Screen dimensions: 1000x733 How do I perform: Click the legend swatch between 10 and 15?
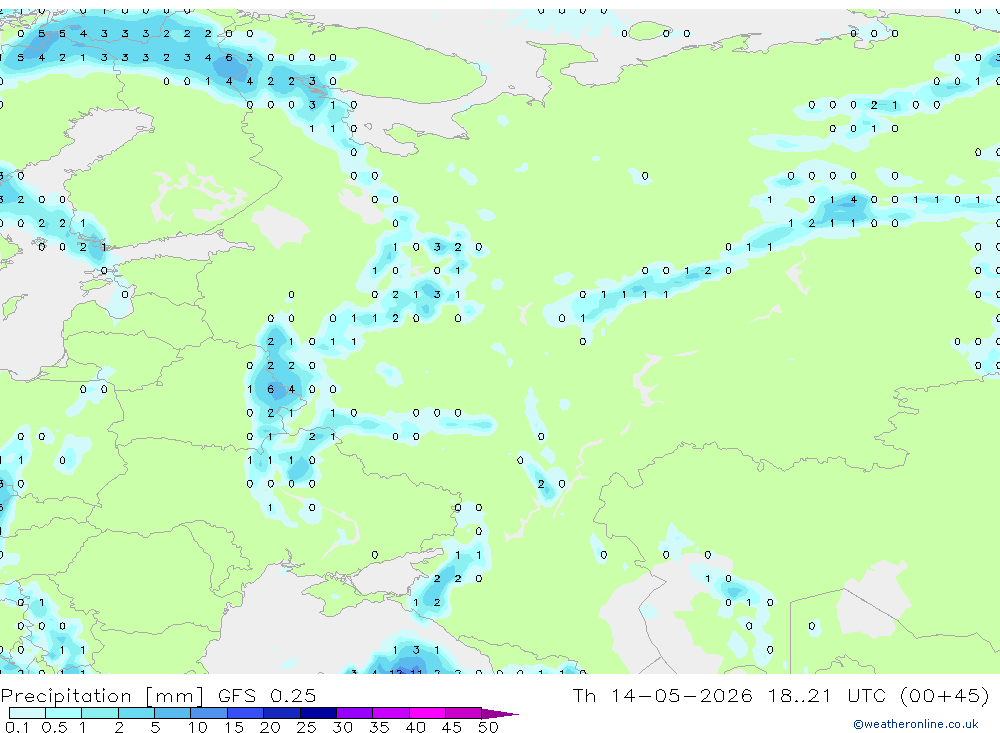209,713
